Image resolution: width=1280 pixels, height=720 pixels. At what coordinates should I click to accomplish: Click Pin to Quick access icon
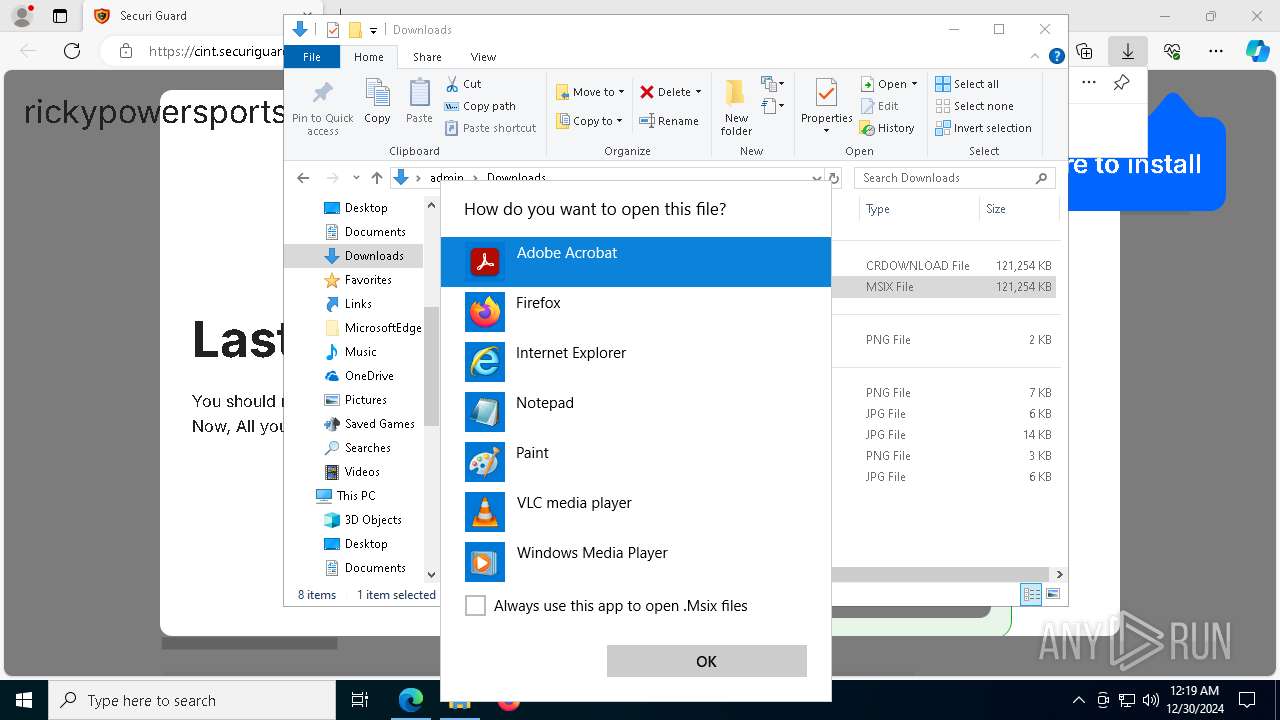[x=323, y=108]
